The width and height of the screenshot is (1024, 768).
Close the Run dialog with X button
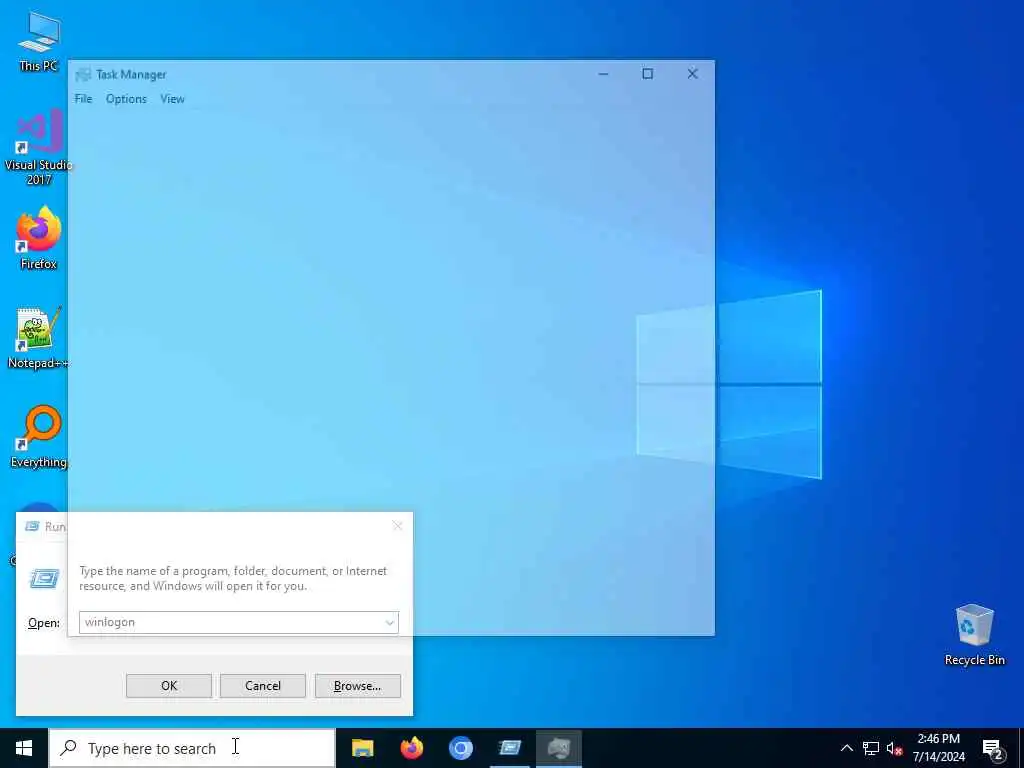(397, 526)
